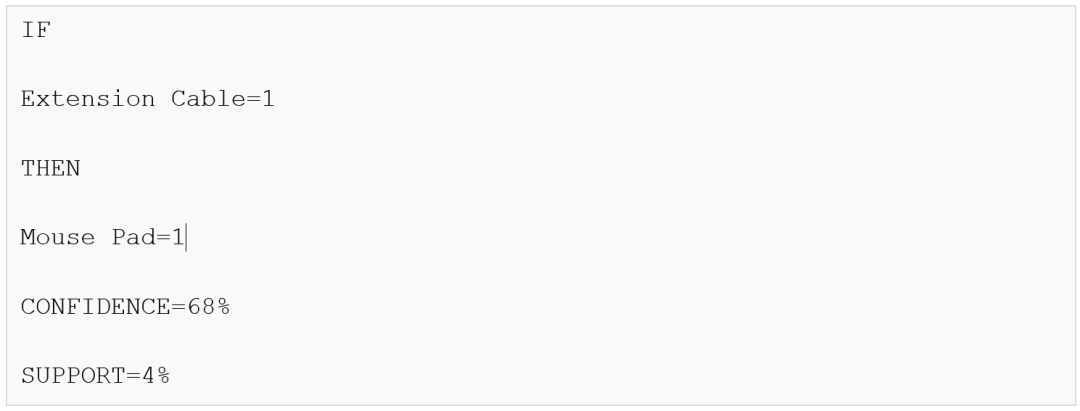Place cursor at end of Mouse Pad=1
The height and width of the screenshot is (411, 1080).
point(187,236)
